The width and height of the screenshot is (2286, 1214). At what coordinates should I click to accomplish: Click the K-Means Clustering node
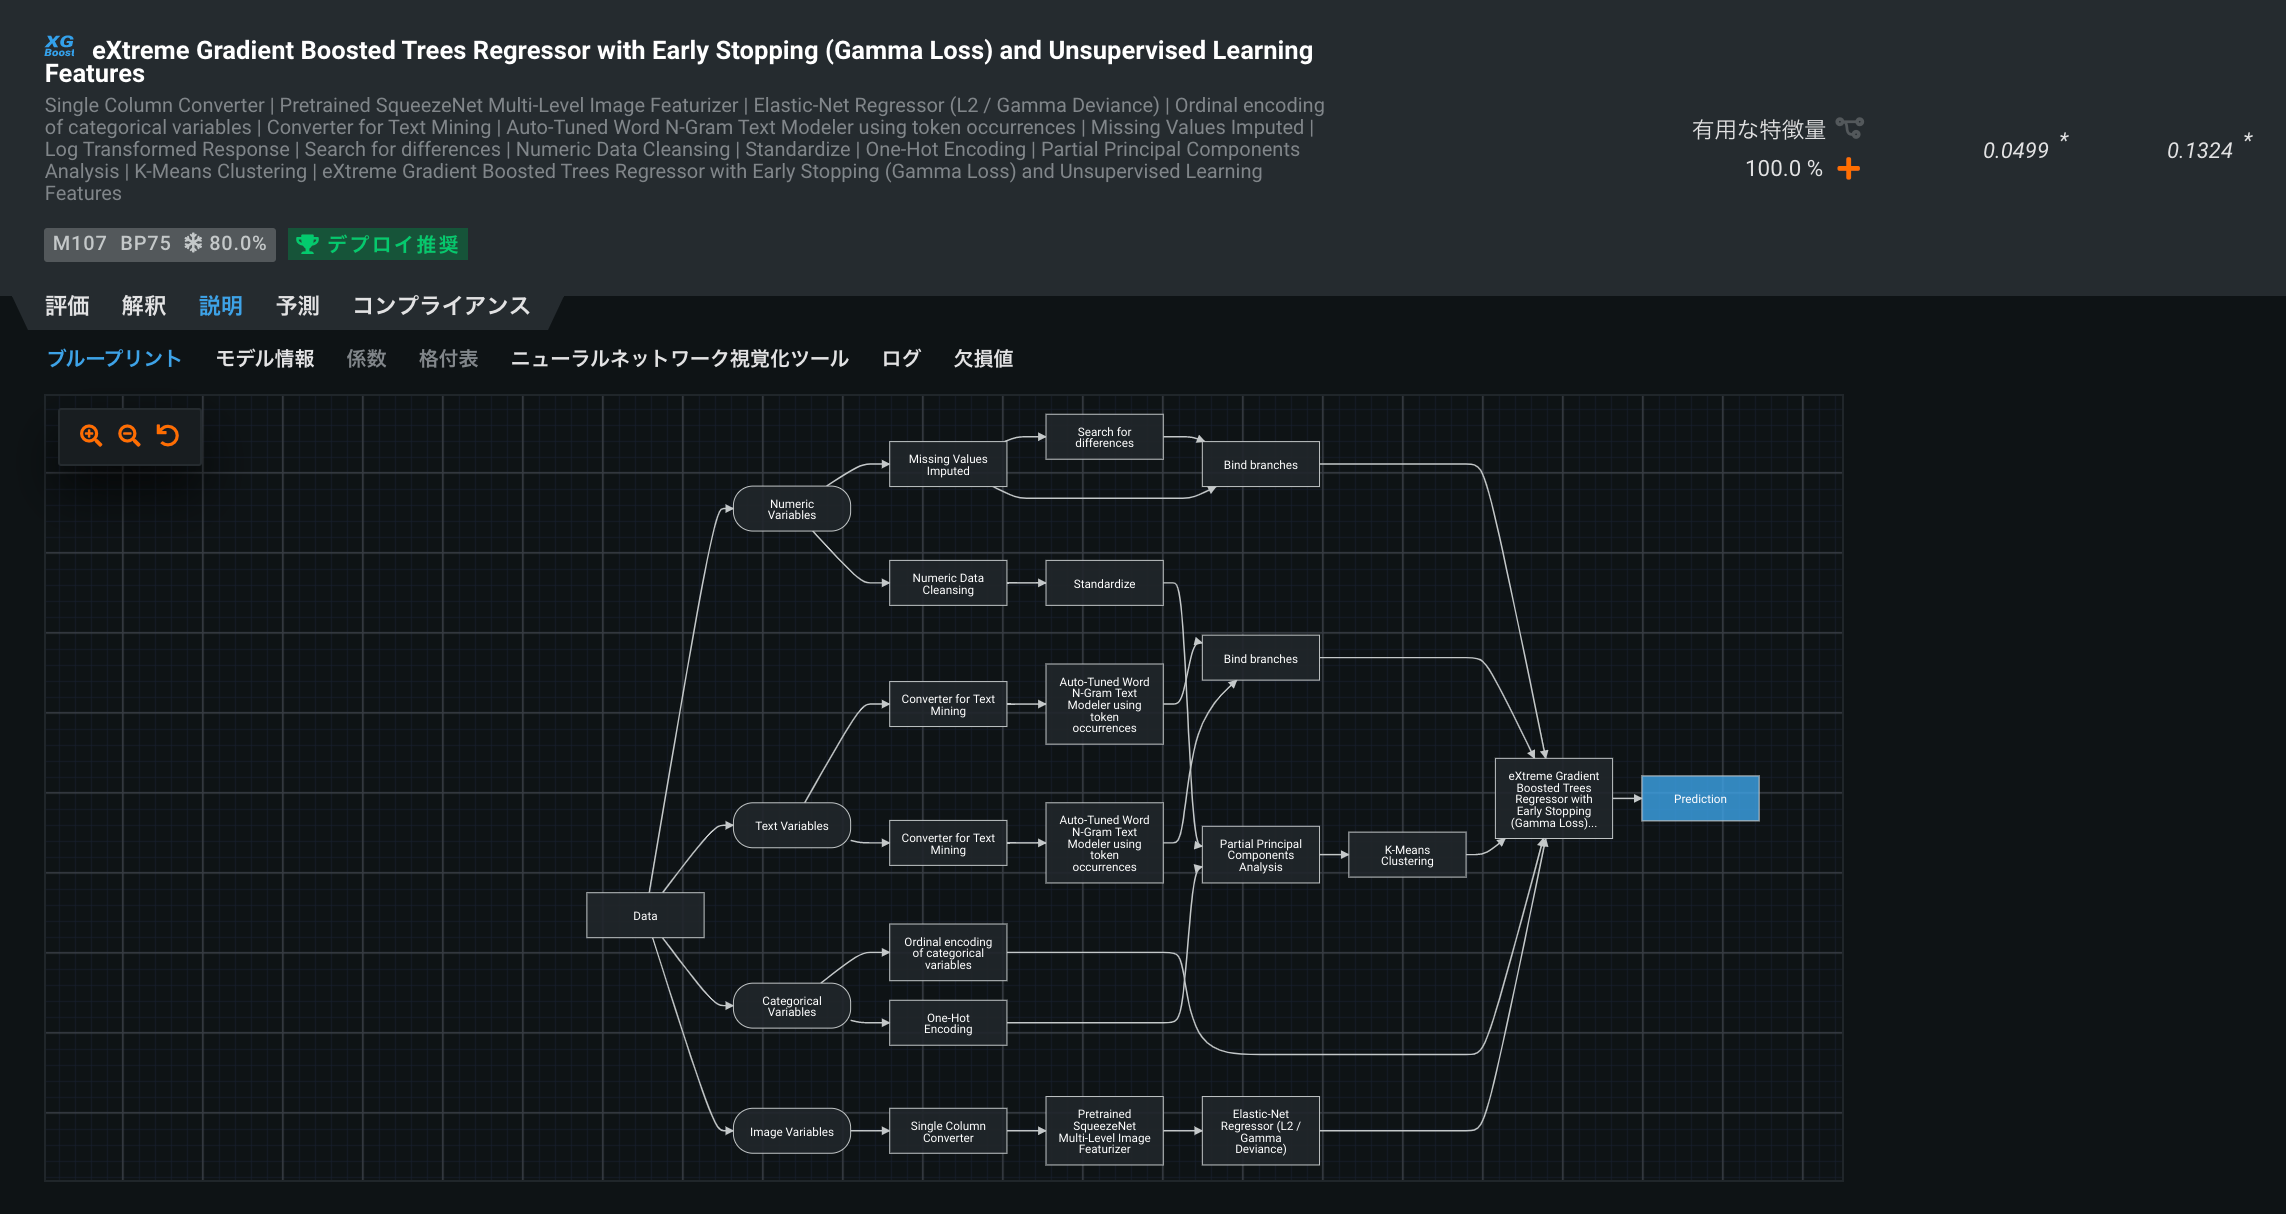1407,855
